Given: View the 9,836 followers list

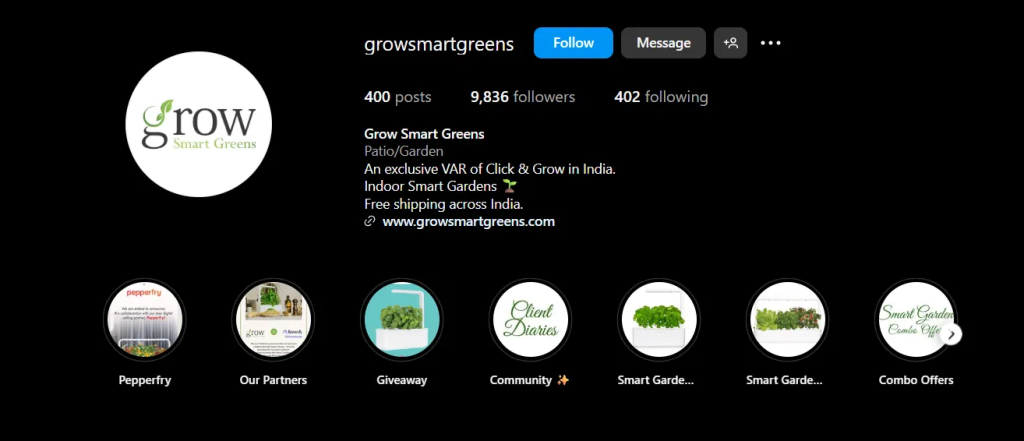Looking at the screenshot, I should 522,97.
